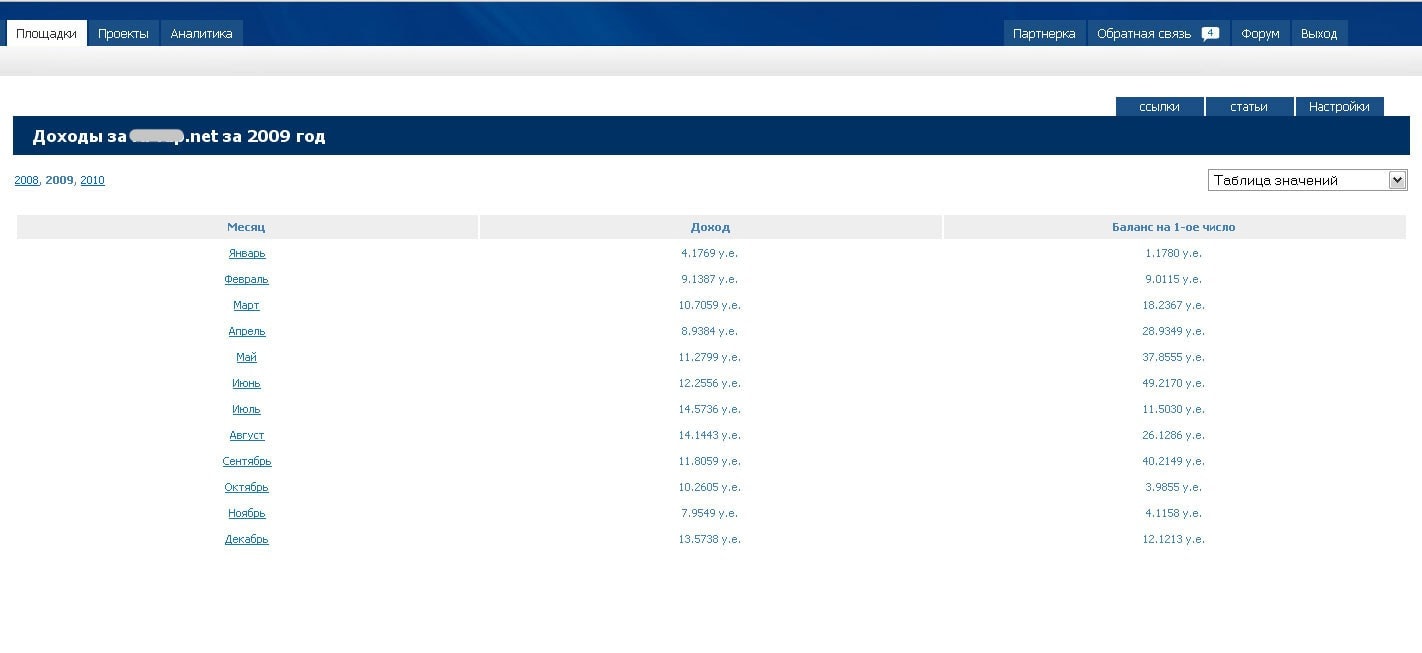The width and height of the screenshot is (1422, 653).
Task: Select balance value 9.0115 у.е.
Action: pyautogui.click(x=1174, y=279)
